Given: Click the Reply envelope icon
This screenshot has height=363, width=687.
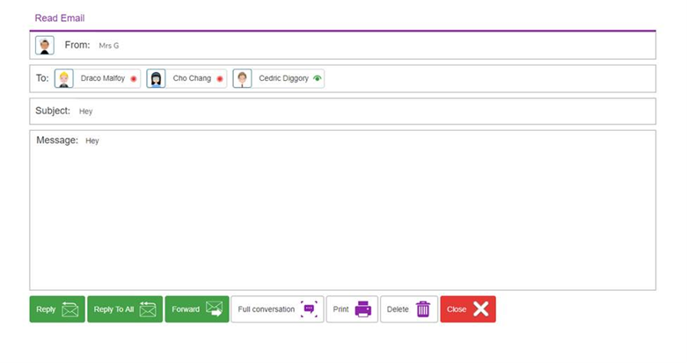Looking at the screenshot, I should coord(70,309).
